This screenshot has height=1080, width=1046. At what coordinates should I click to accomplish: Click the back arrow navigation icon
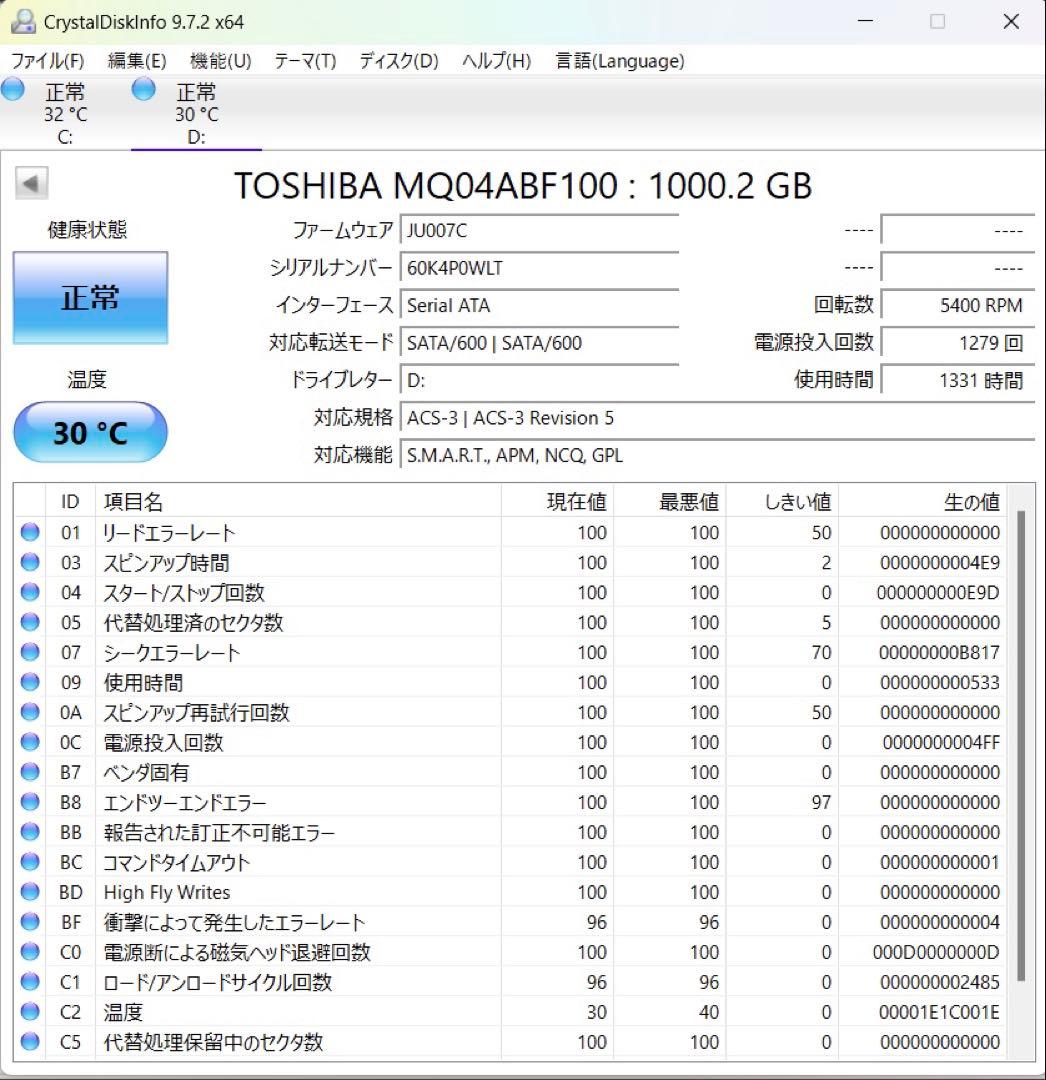point(33,183)
